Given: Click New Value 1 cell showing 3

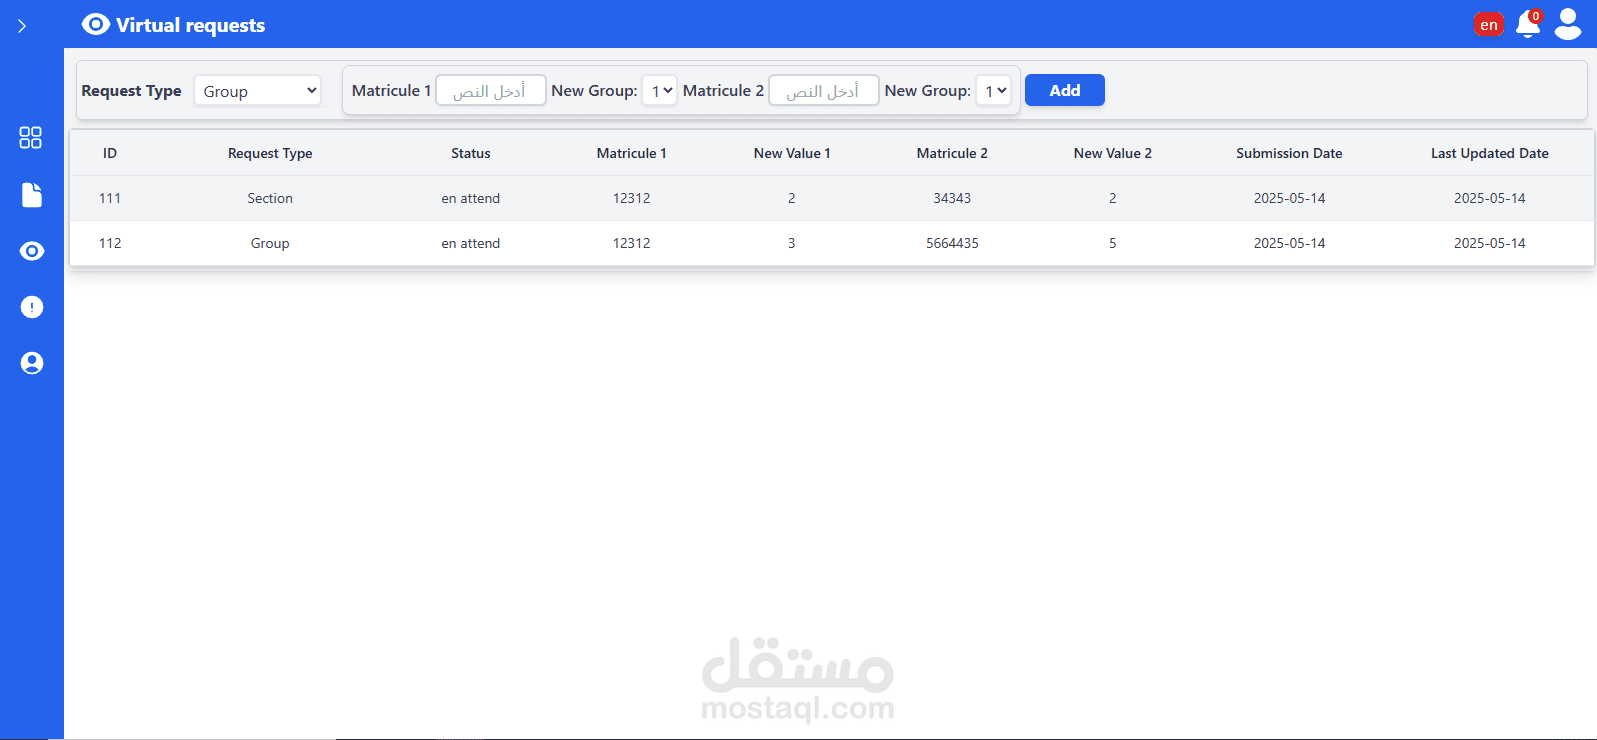Looking at the screenshot, I should tap(792, 243).
